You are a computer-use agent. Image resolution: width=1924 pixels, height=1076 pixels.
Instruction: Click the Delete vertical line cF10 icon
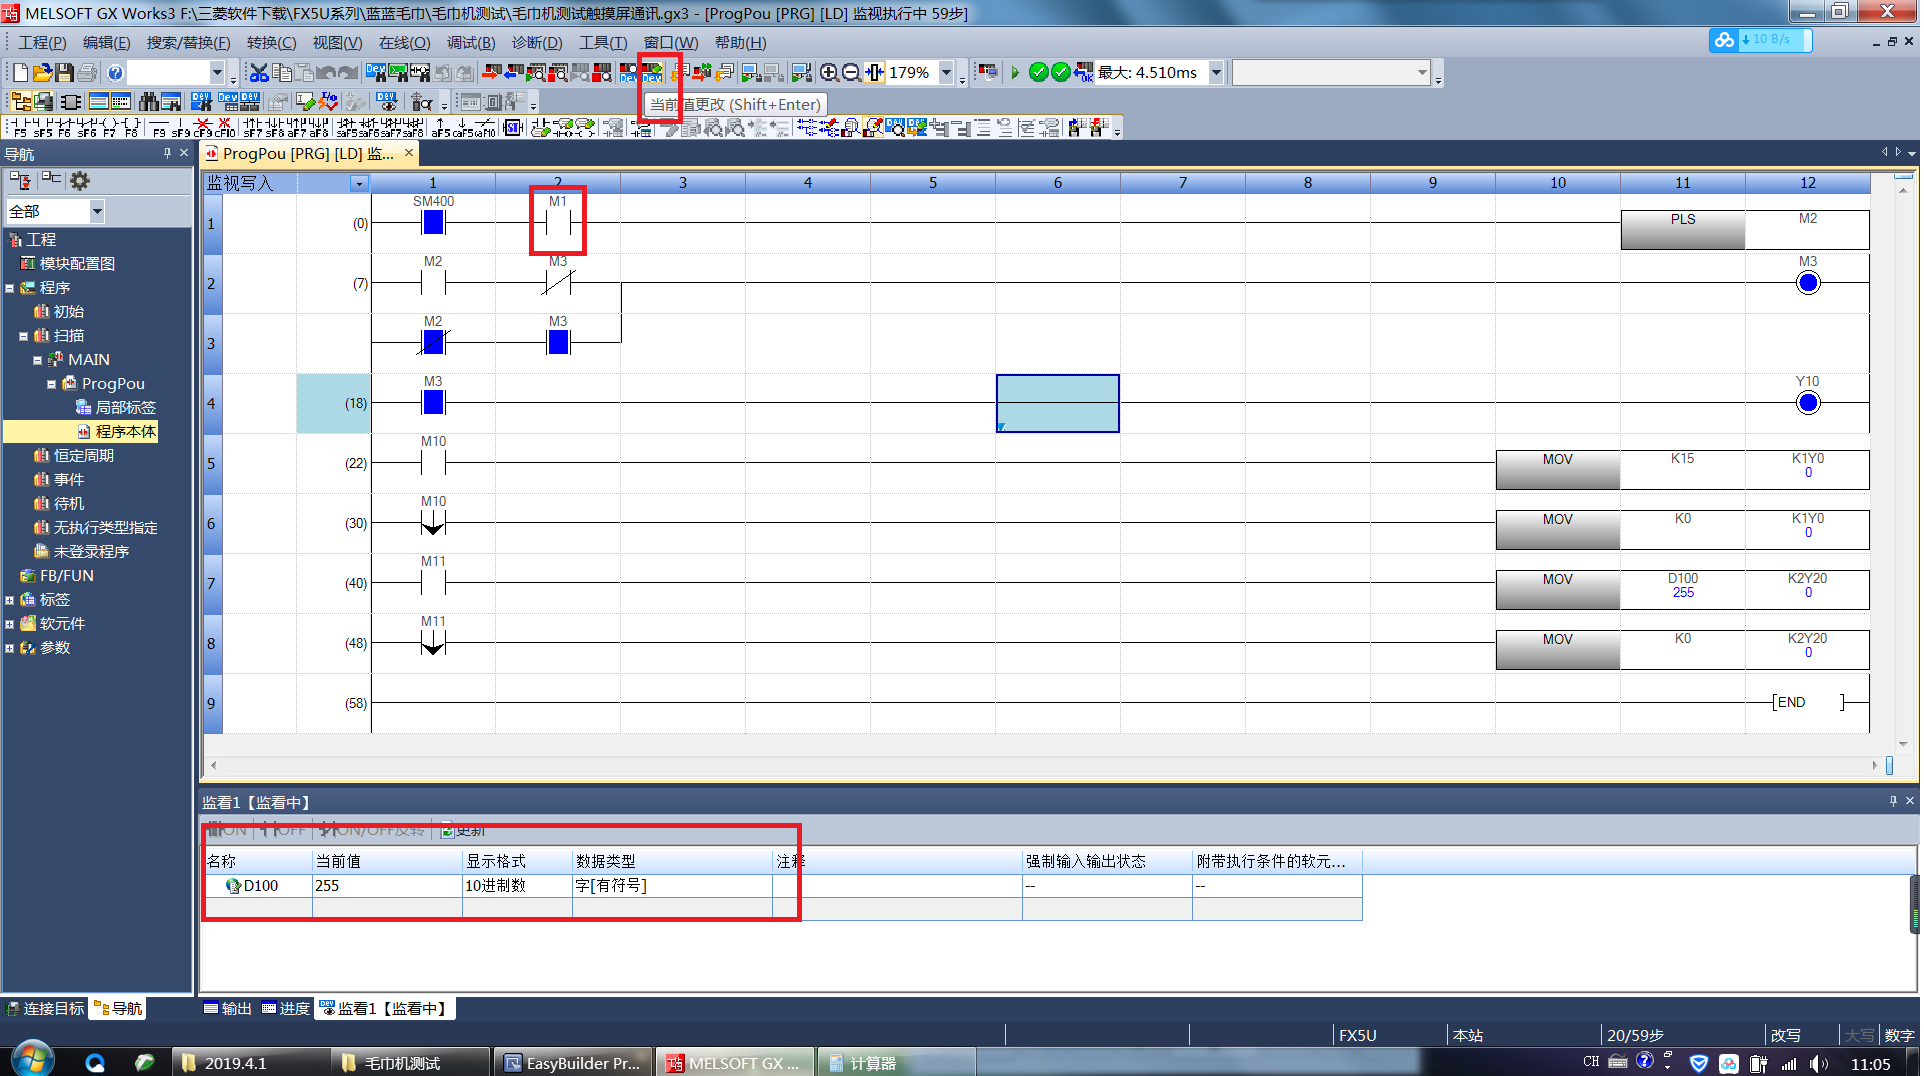tap(224, 127)
